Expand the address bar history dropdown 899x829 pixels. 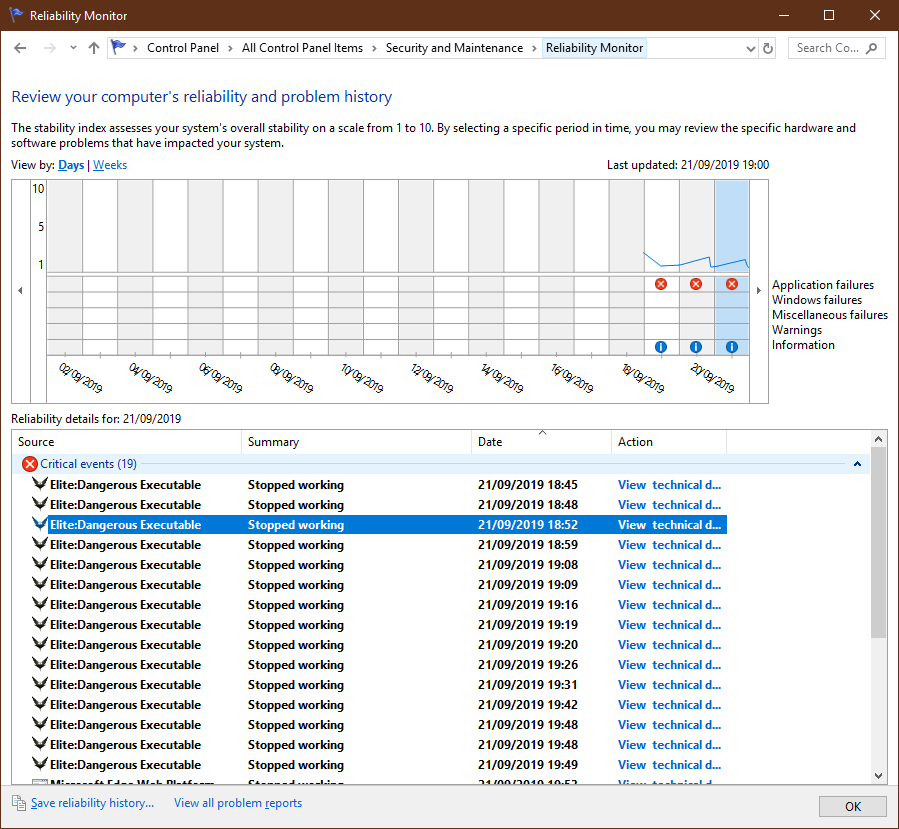751,49
